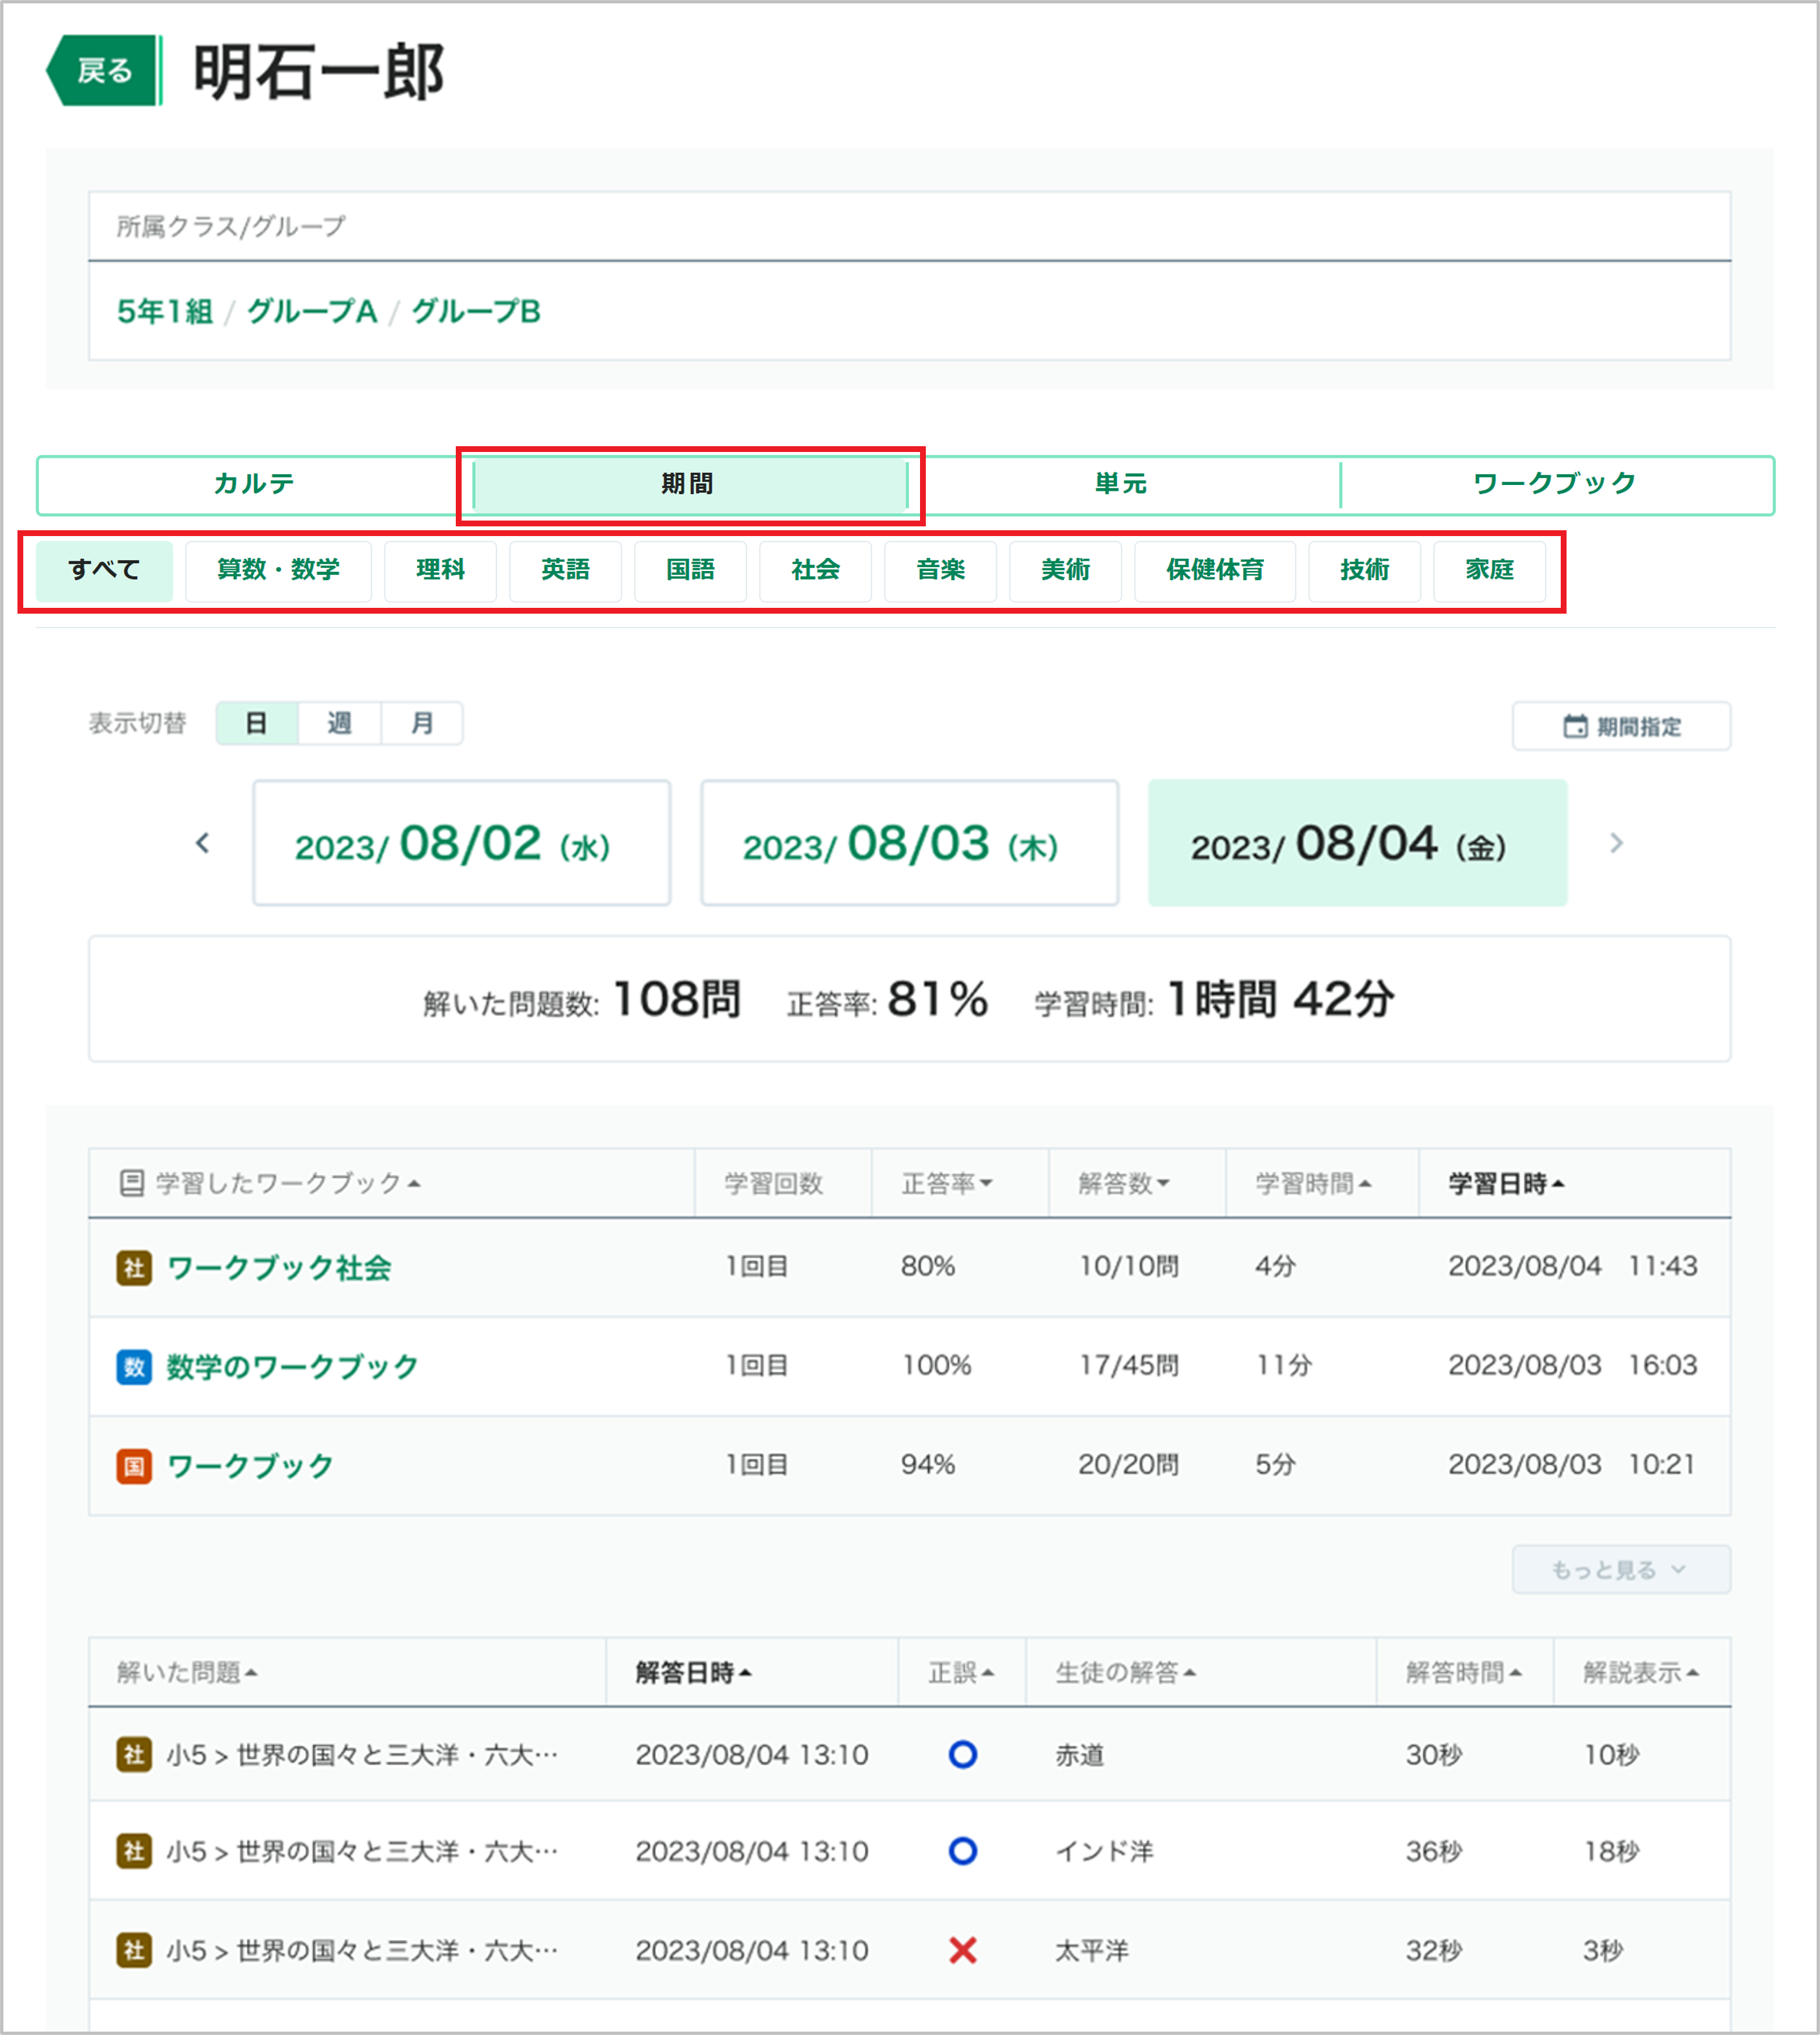Select the 2023/08/02 (水) date card
The height and width of the screenshot is (2035, 1820).
tap(461, 843)
